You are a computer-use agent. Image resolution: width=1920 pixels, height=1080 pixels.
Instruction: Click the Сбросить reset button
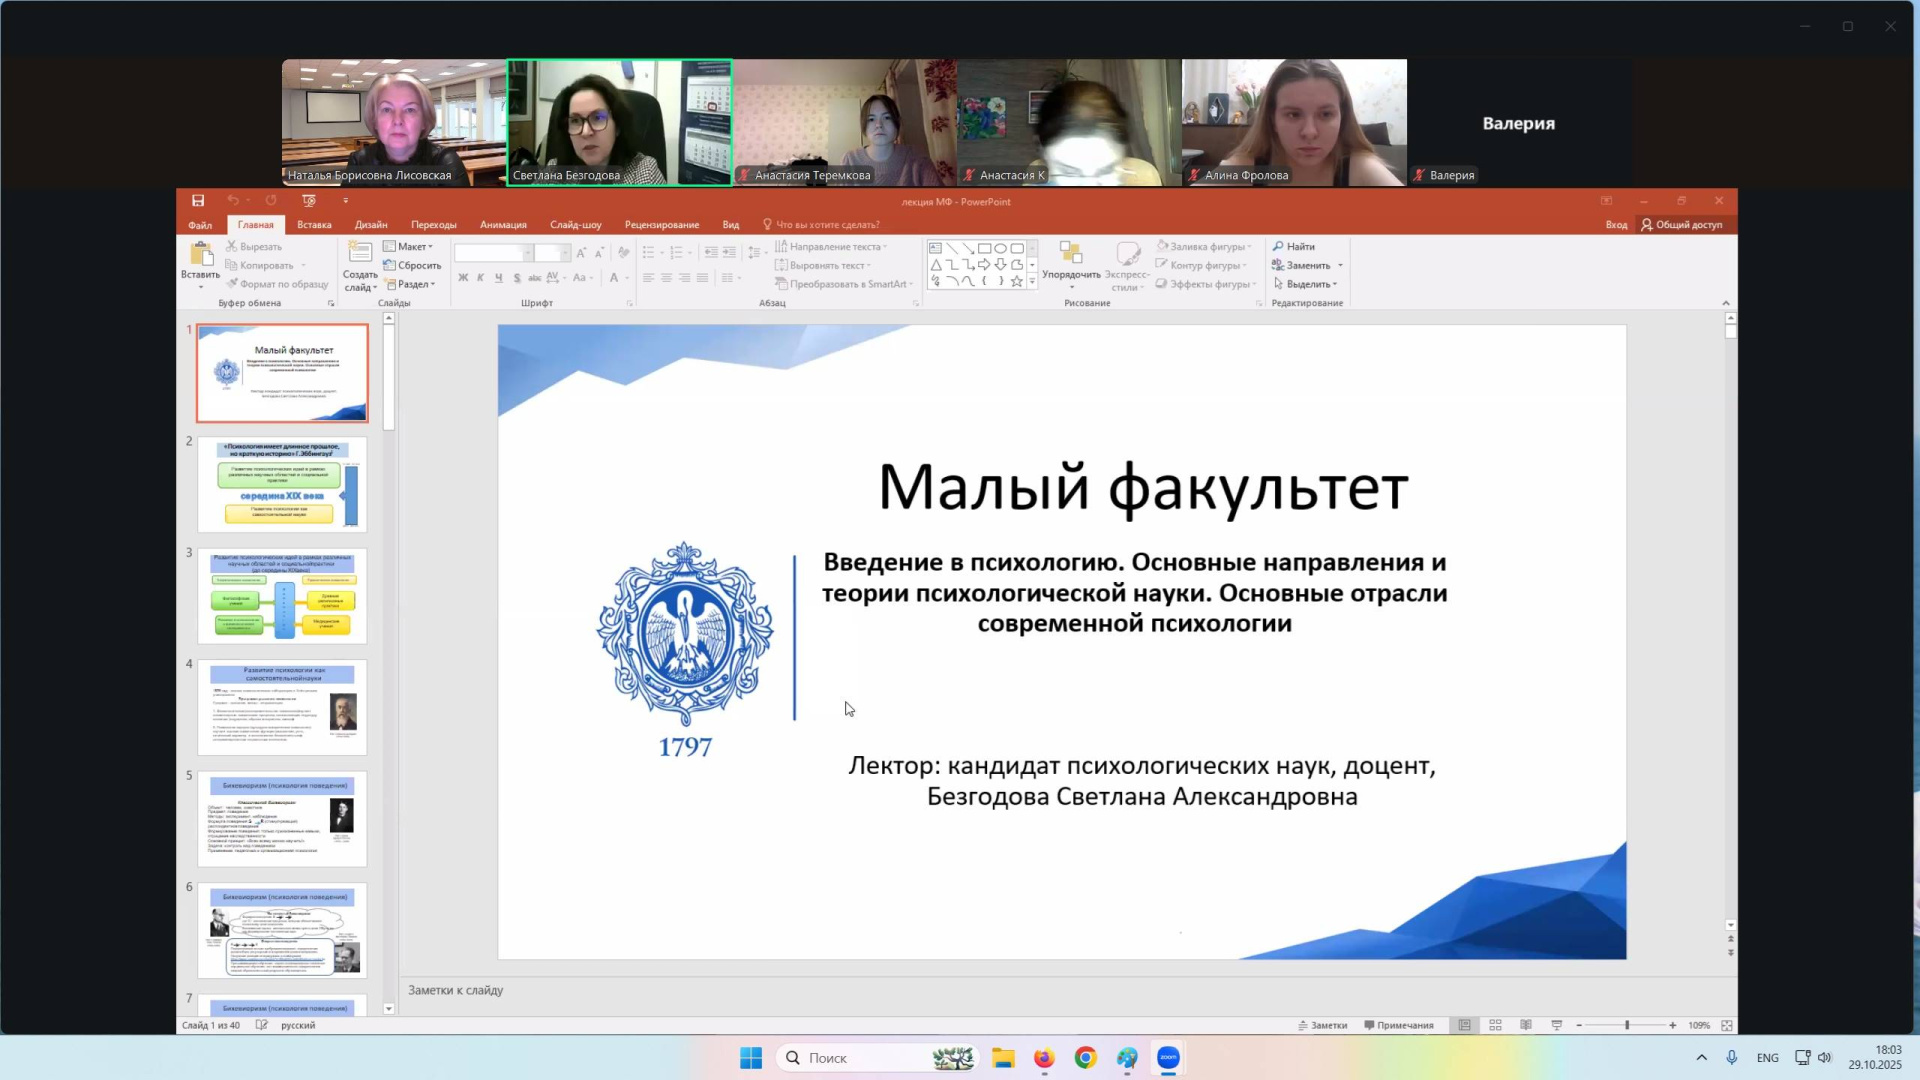412,266
